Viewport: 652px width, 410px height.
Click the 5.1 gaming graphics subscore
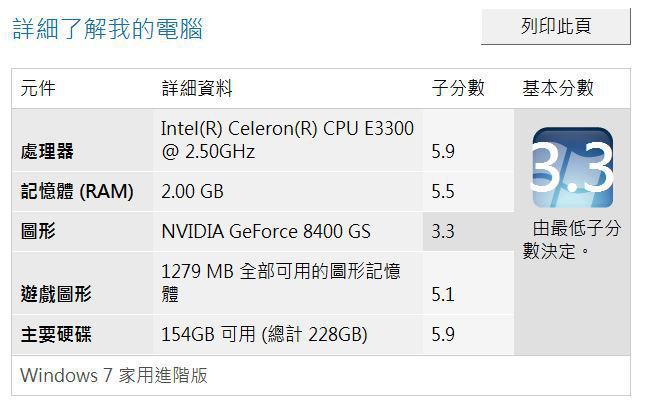pos(443,294)
